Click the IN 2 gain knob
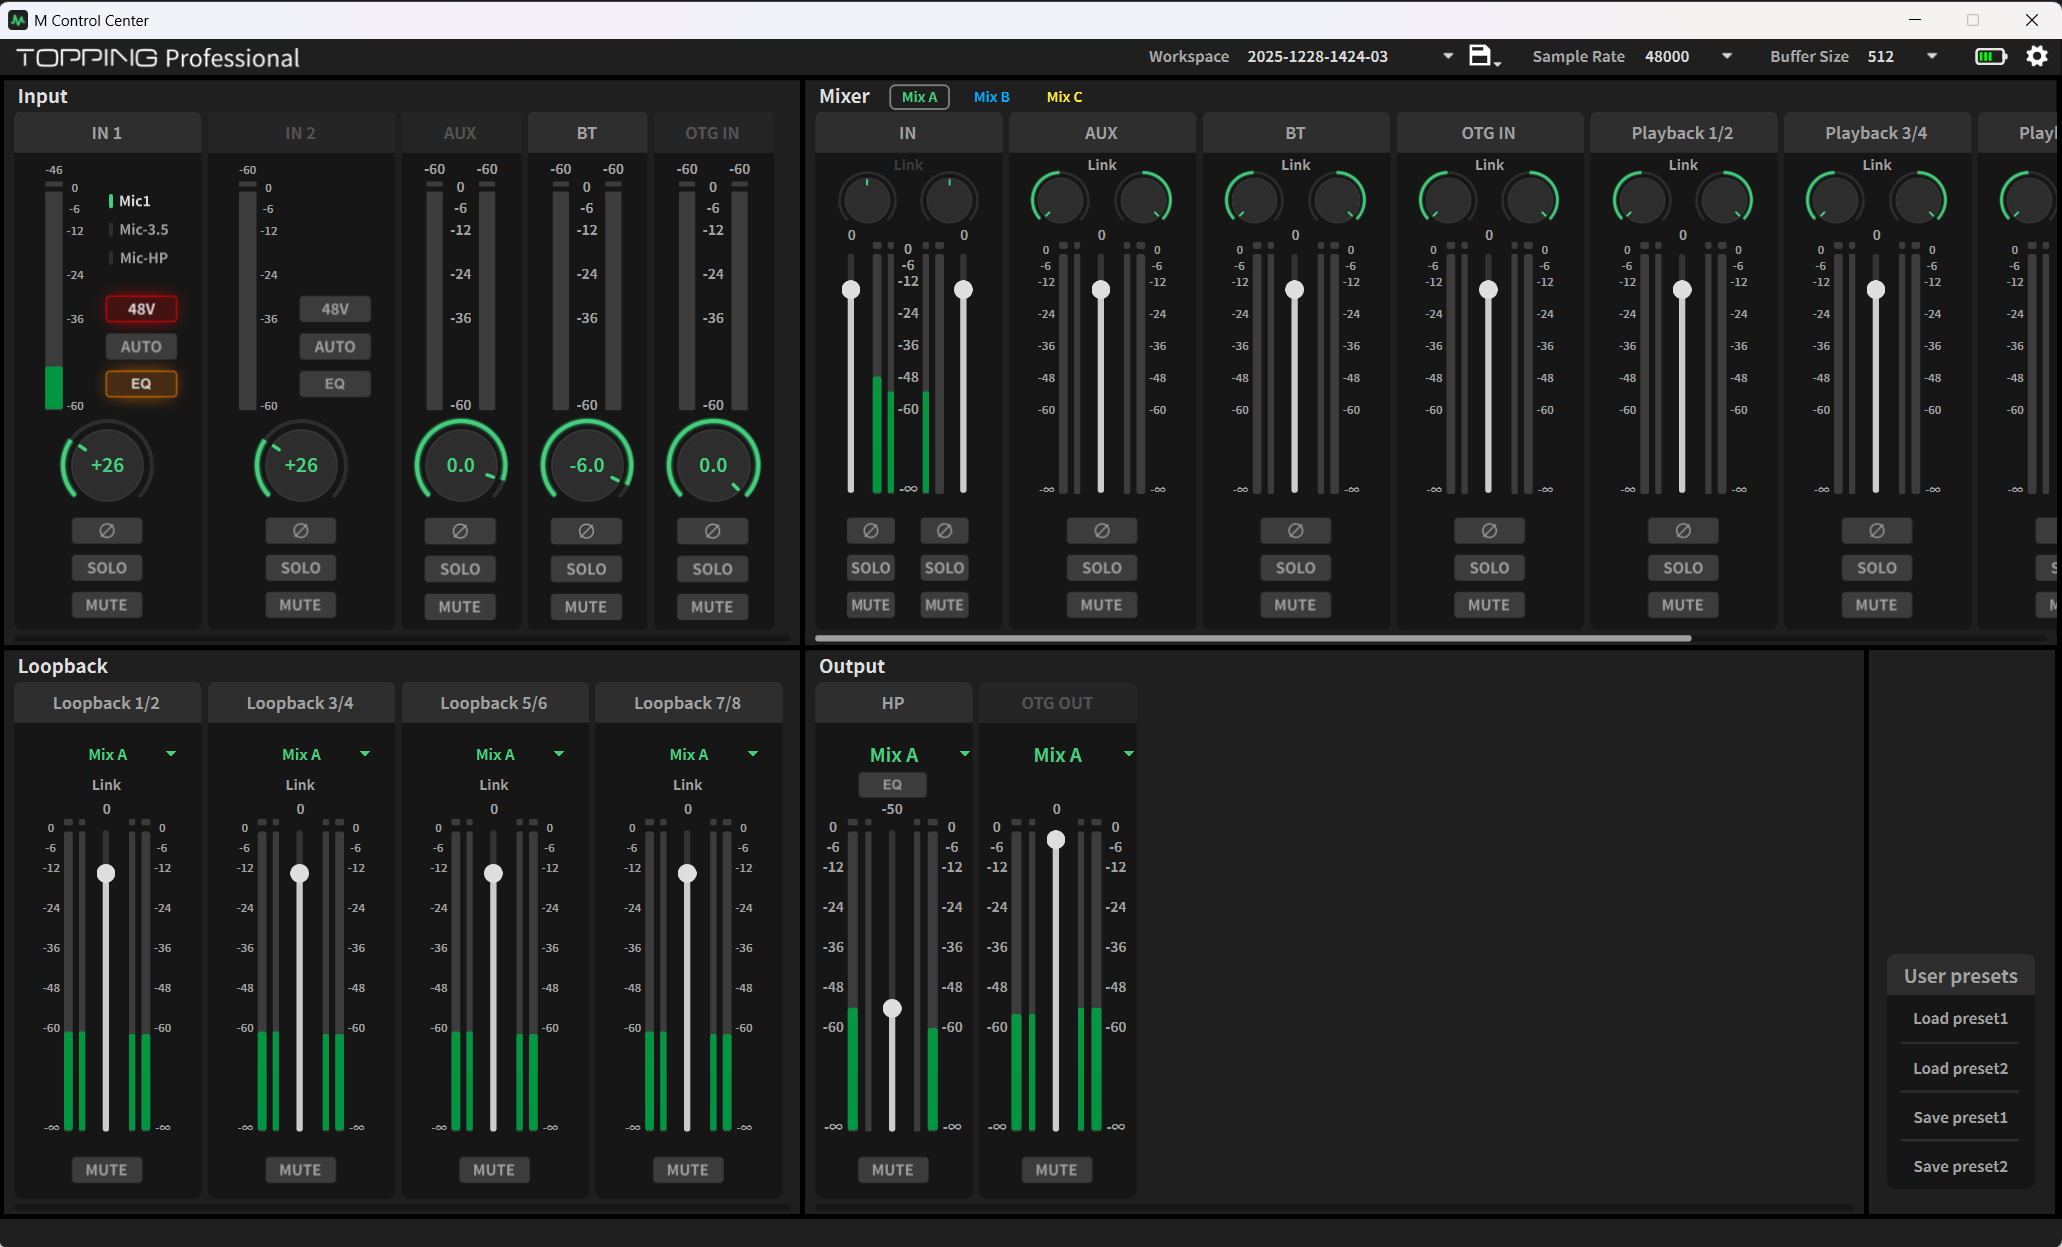The height and width of the screenshot is (1247, 2062). point(300,465)
